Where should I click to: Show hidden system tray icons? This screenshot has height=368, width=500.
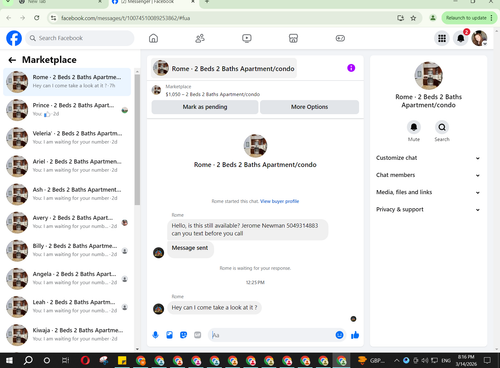(397, 360)
